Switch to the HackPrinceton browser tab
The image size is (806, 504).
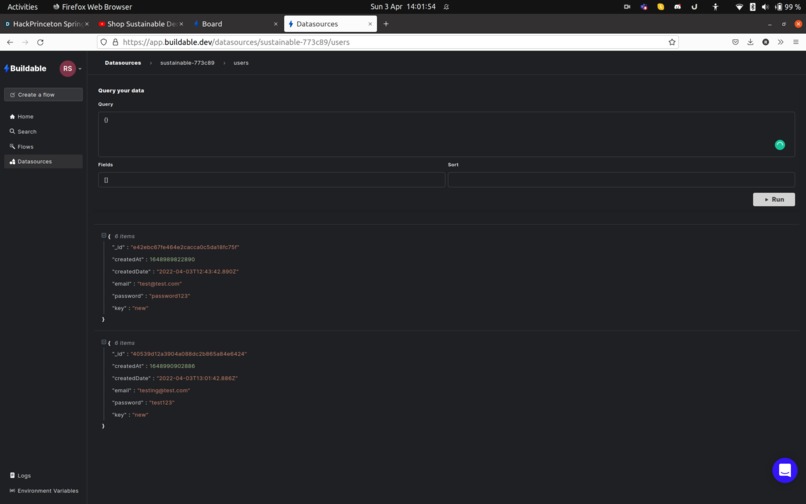pos(46,24)
